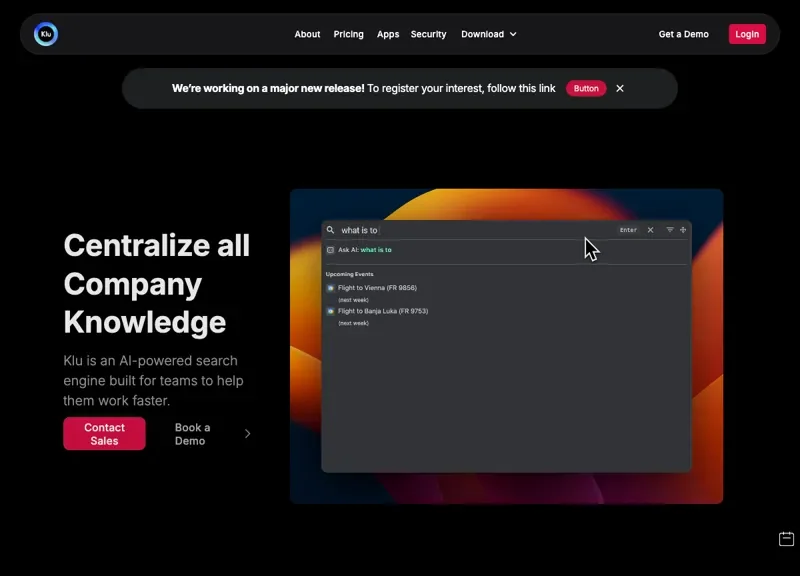Viewport: 800px width, 576px height.
Task: Click the red Button in the announcement banner
Action: [x=586, y=88]
